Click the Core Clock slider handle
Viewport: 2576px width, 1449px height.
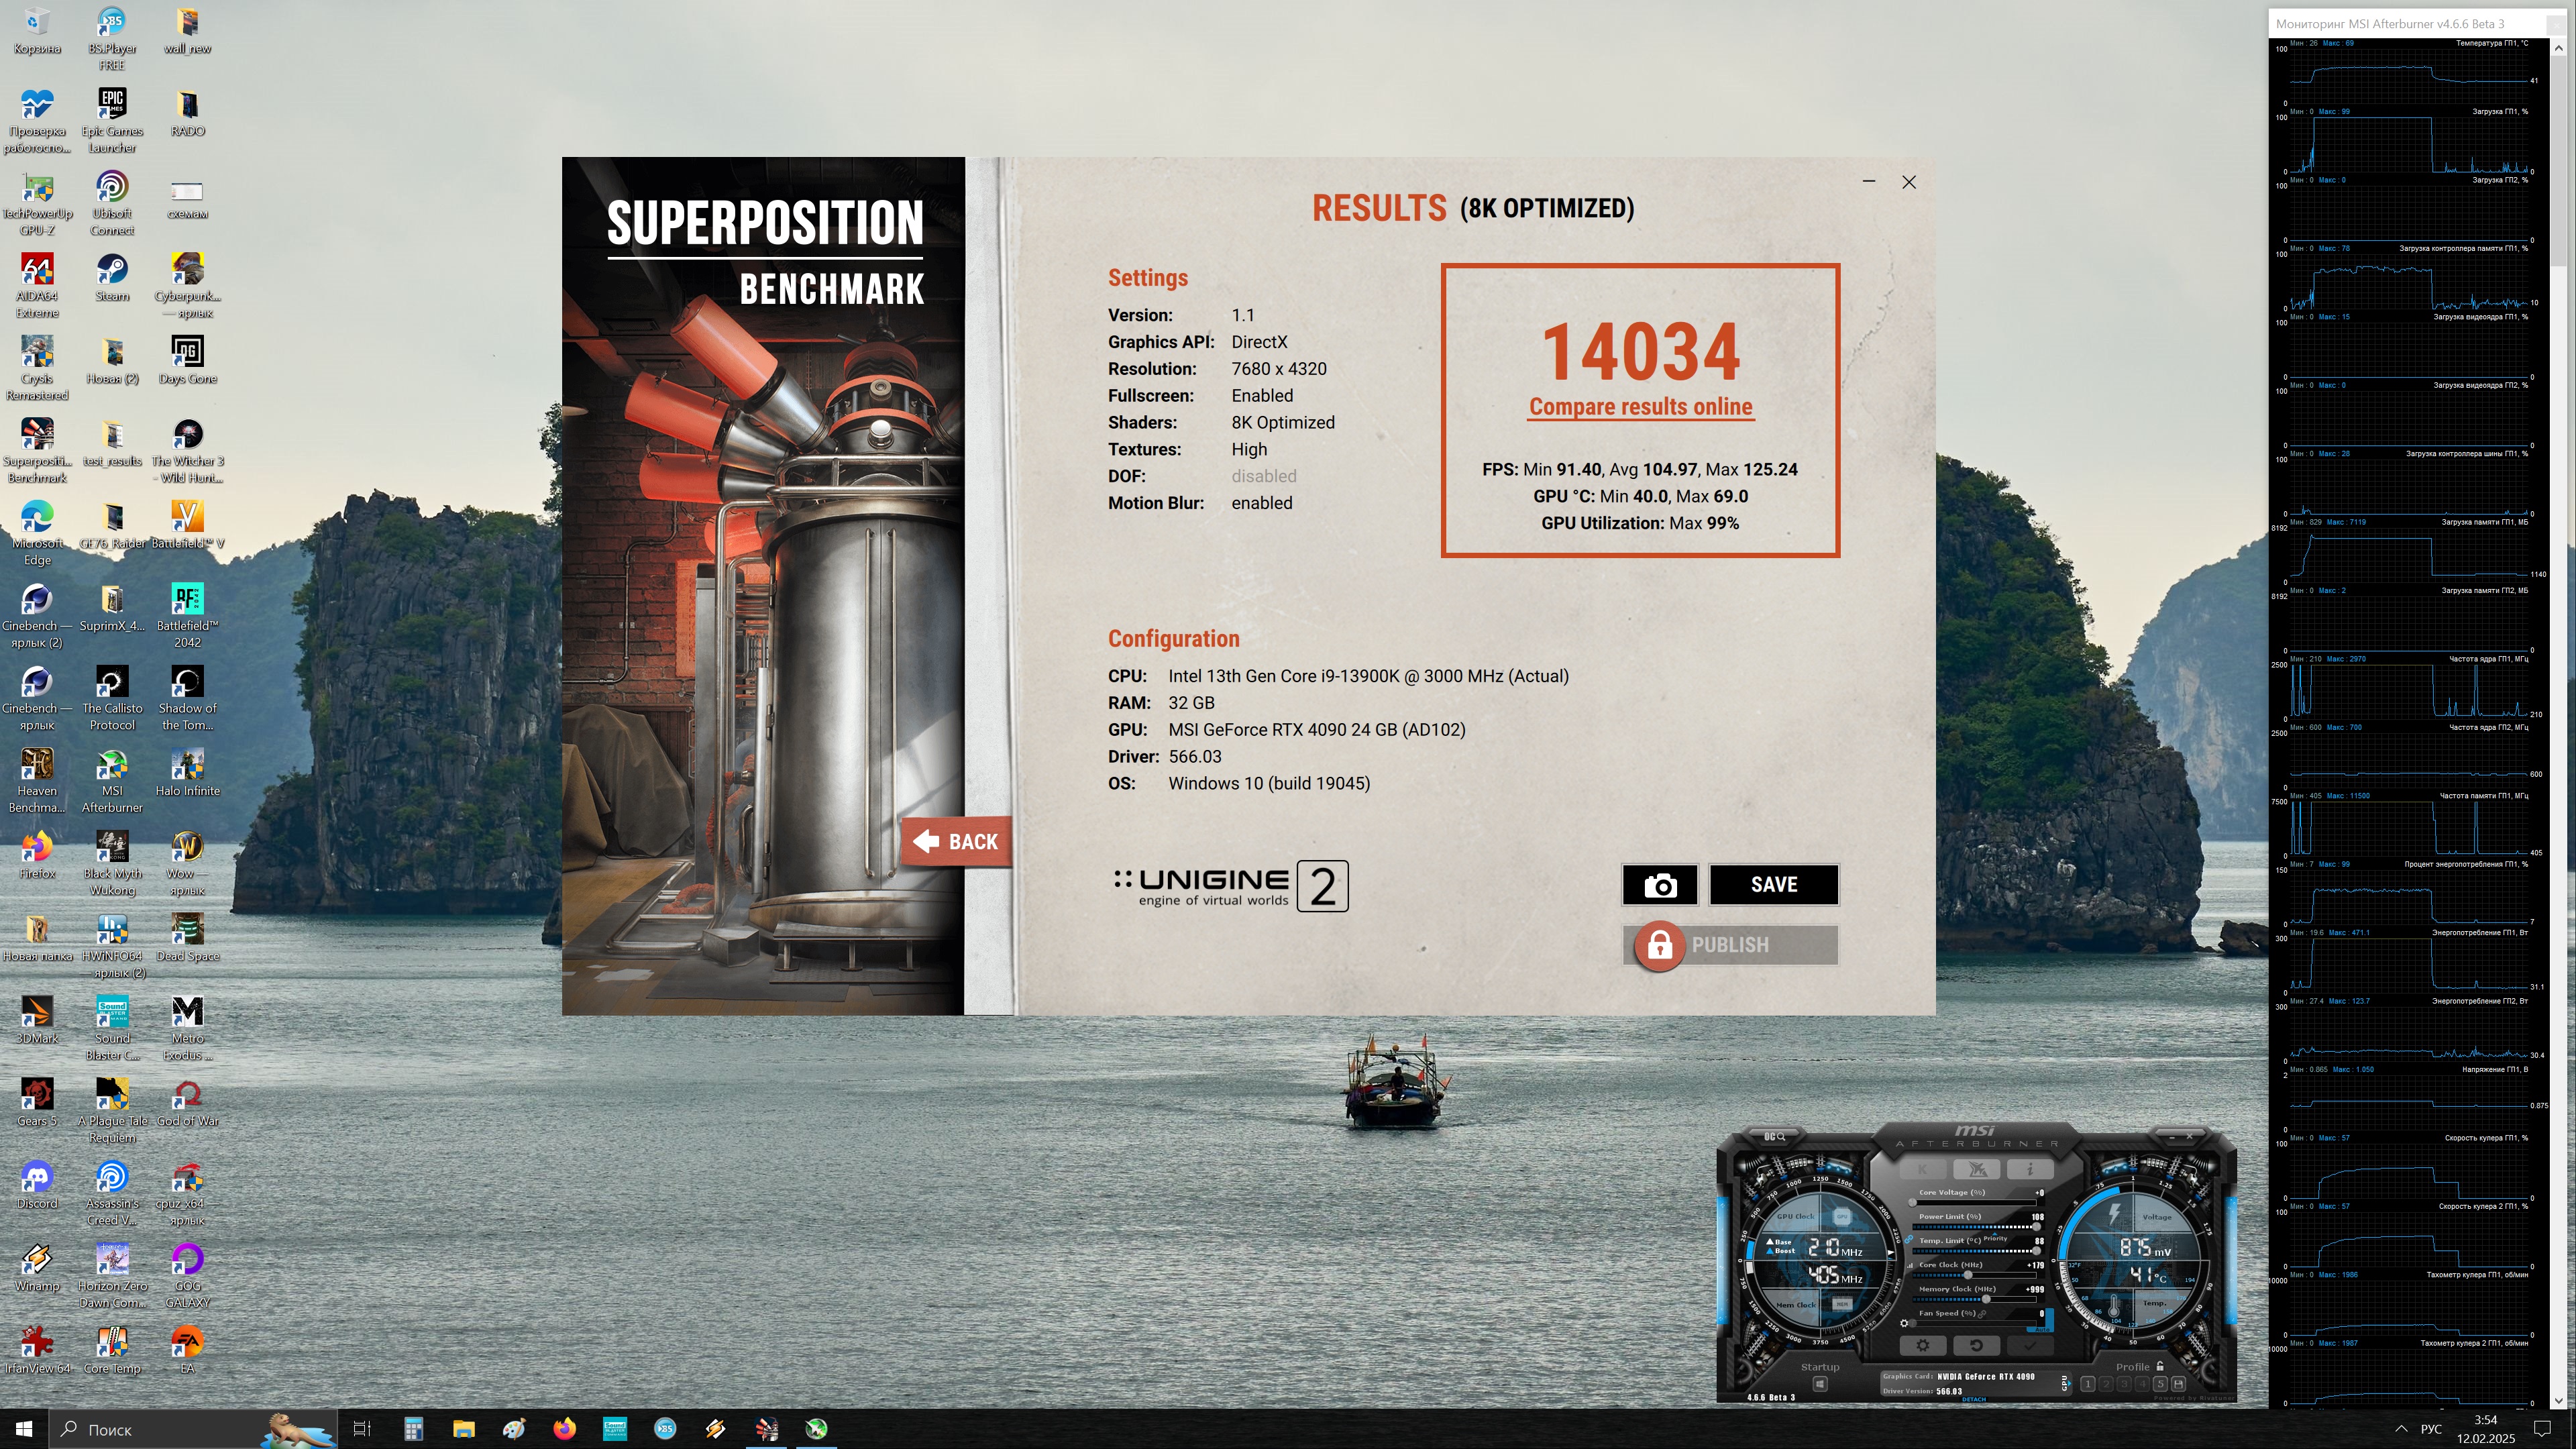[x=1968, y=1275]
